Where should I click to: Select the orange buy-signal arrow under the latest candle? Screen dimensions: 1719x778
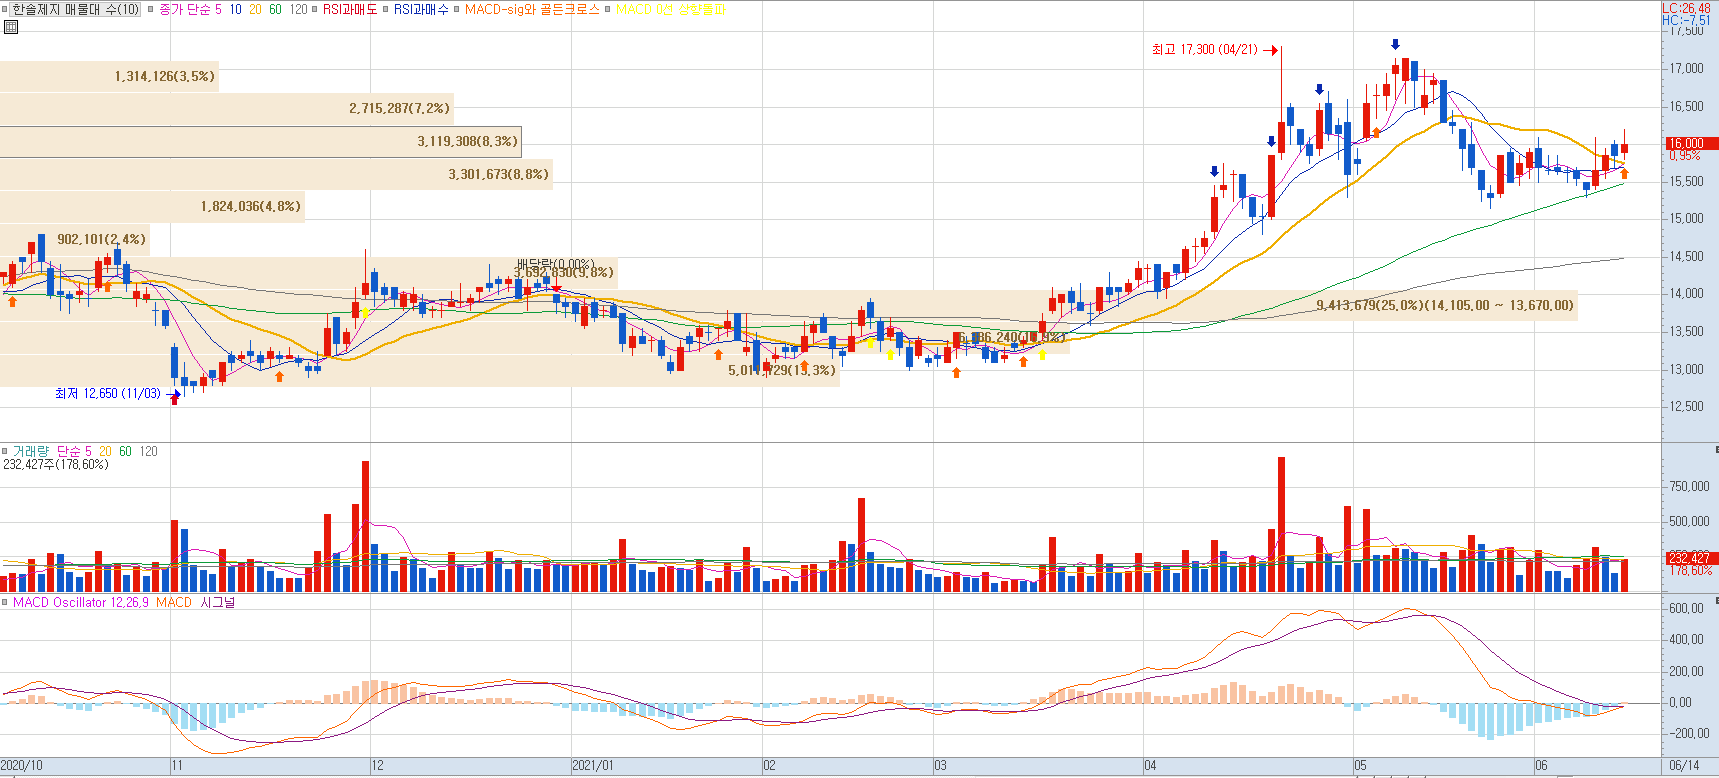1624,173
